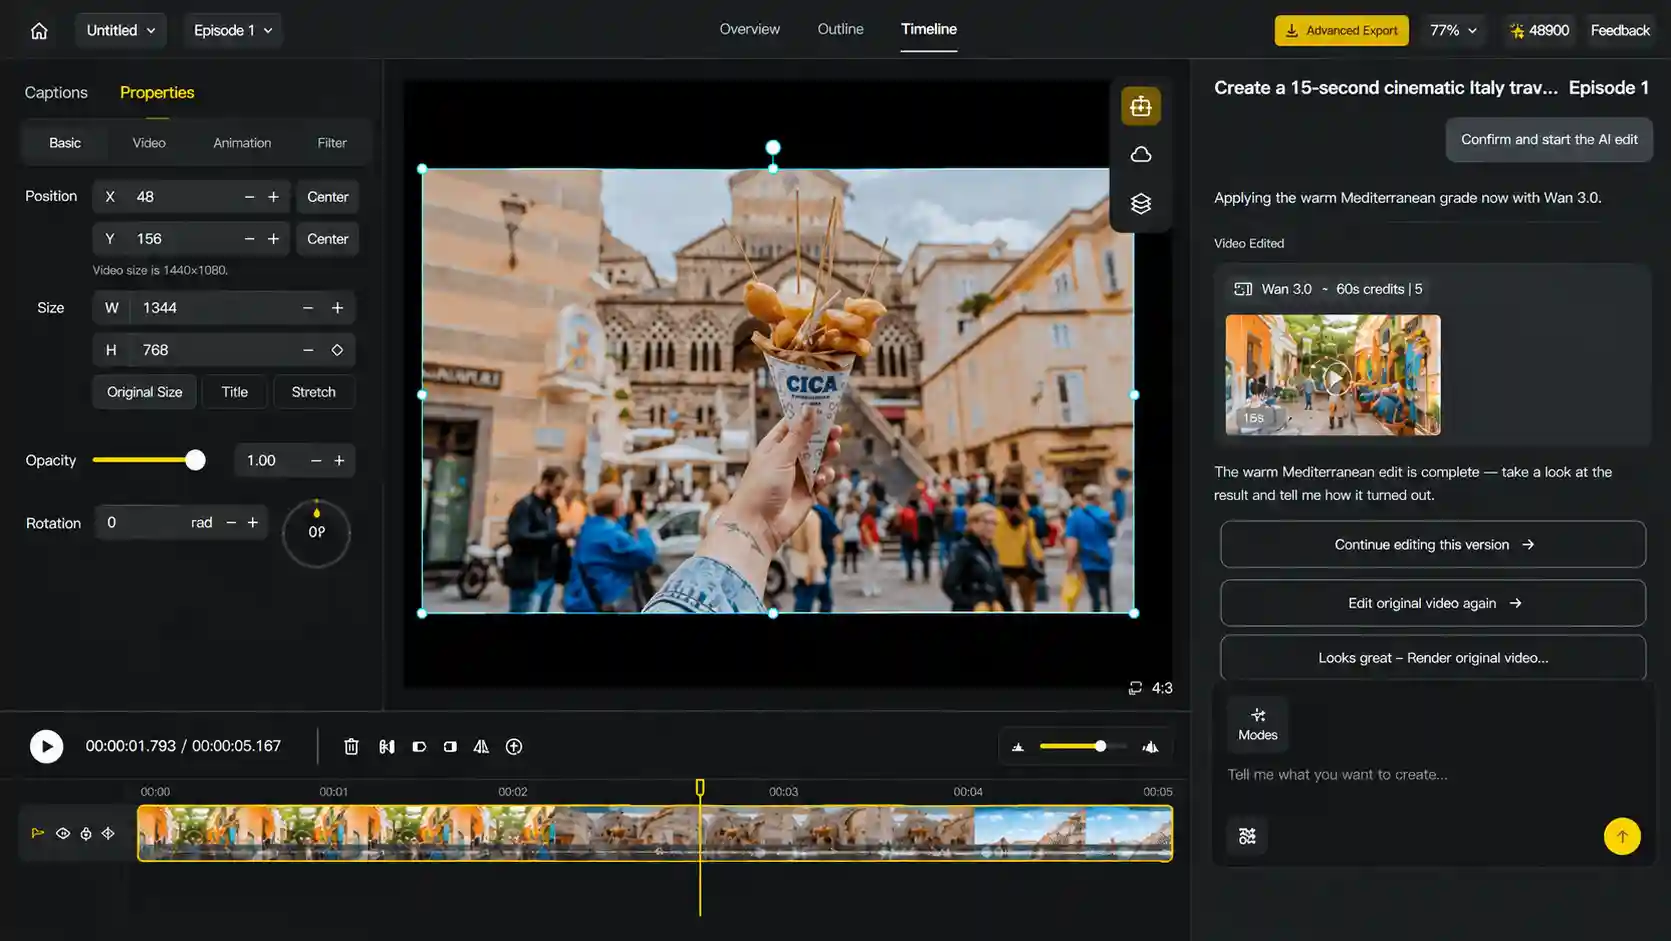Select the Animation properties tab
This screenshot has width=1671, height=941.
click(x=242, y=143)
